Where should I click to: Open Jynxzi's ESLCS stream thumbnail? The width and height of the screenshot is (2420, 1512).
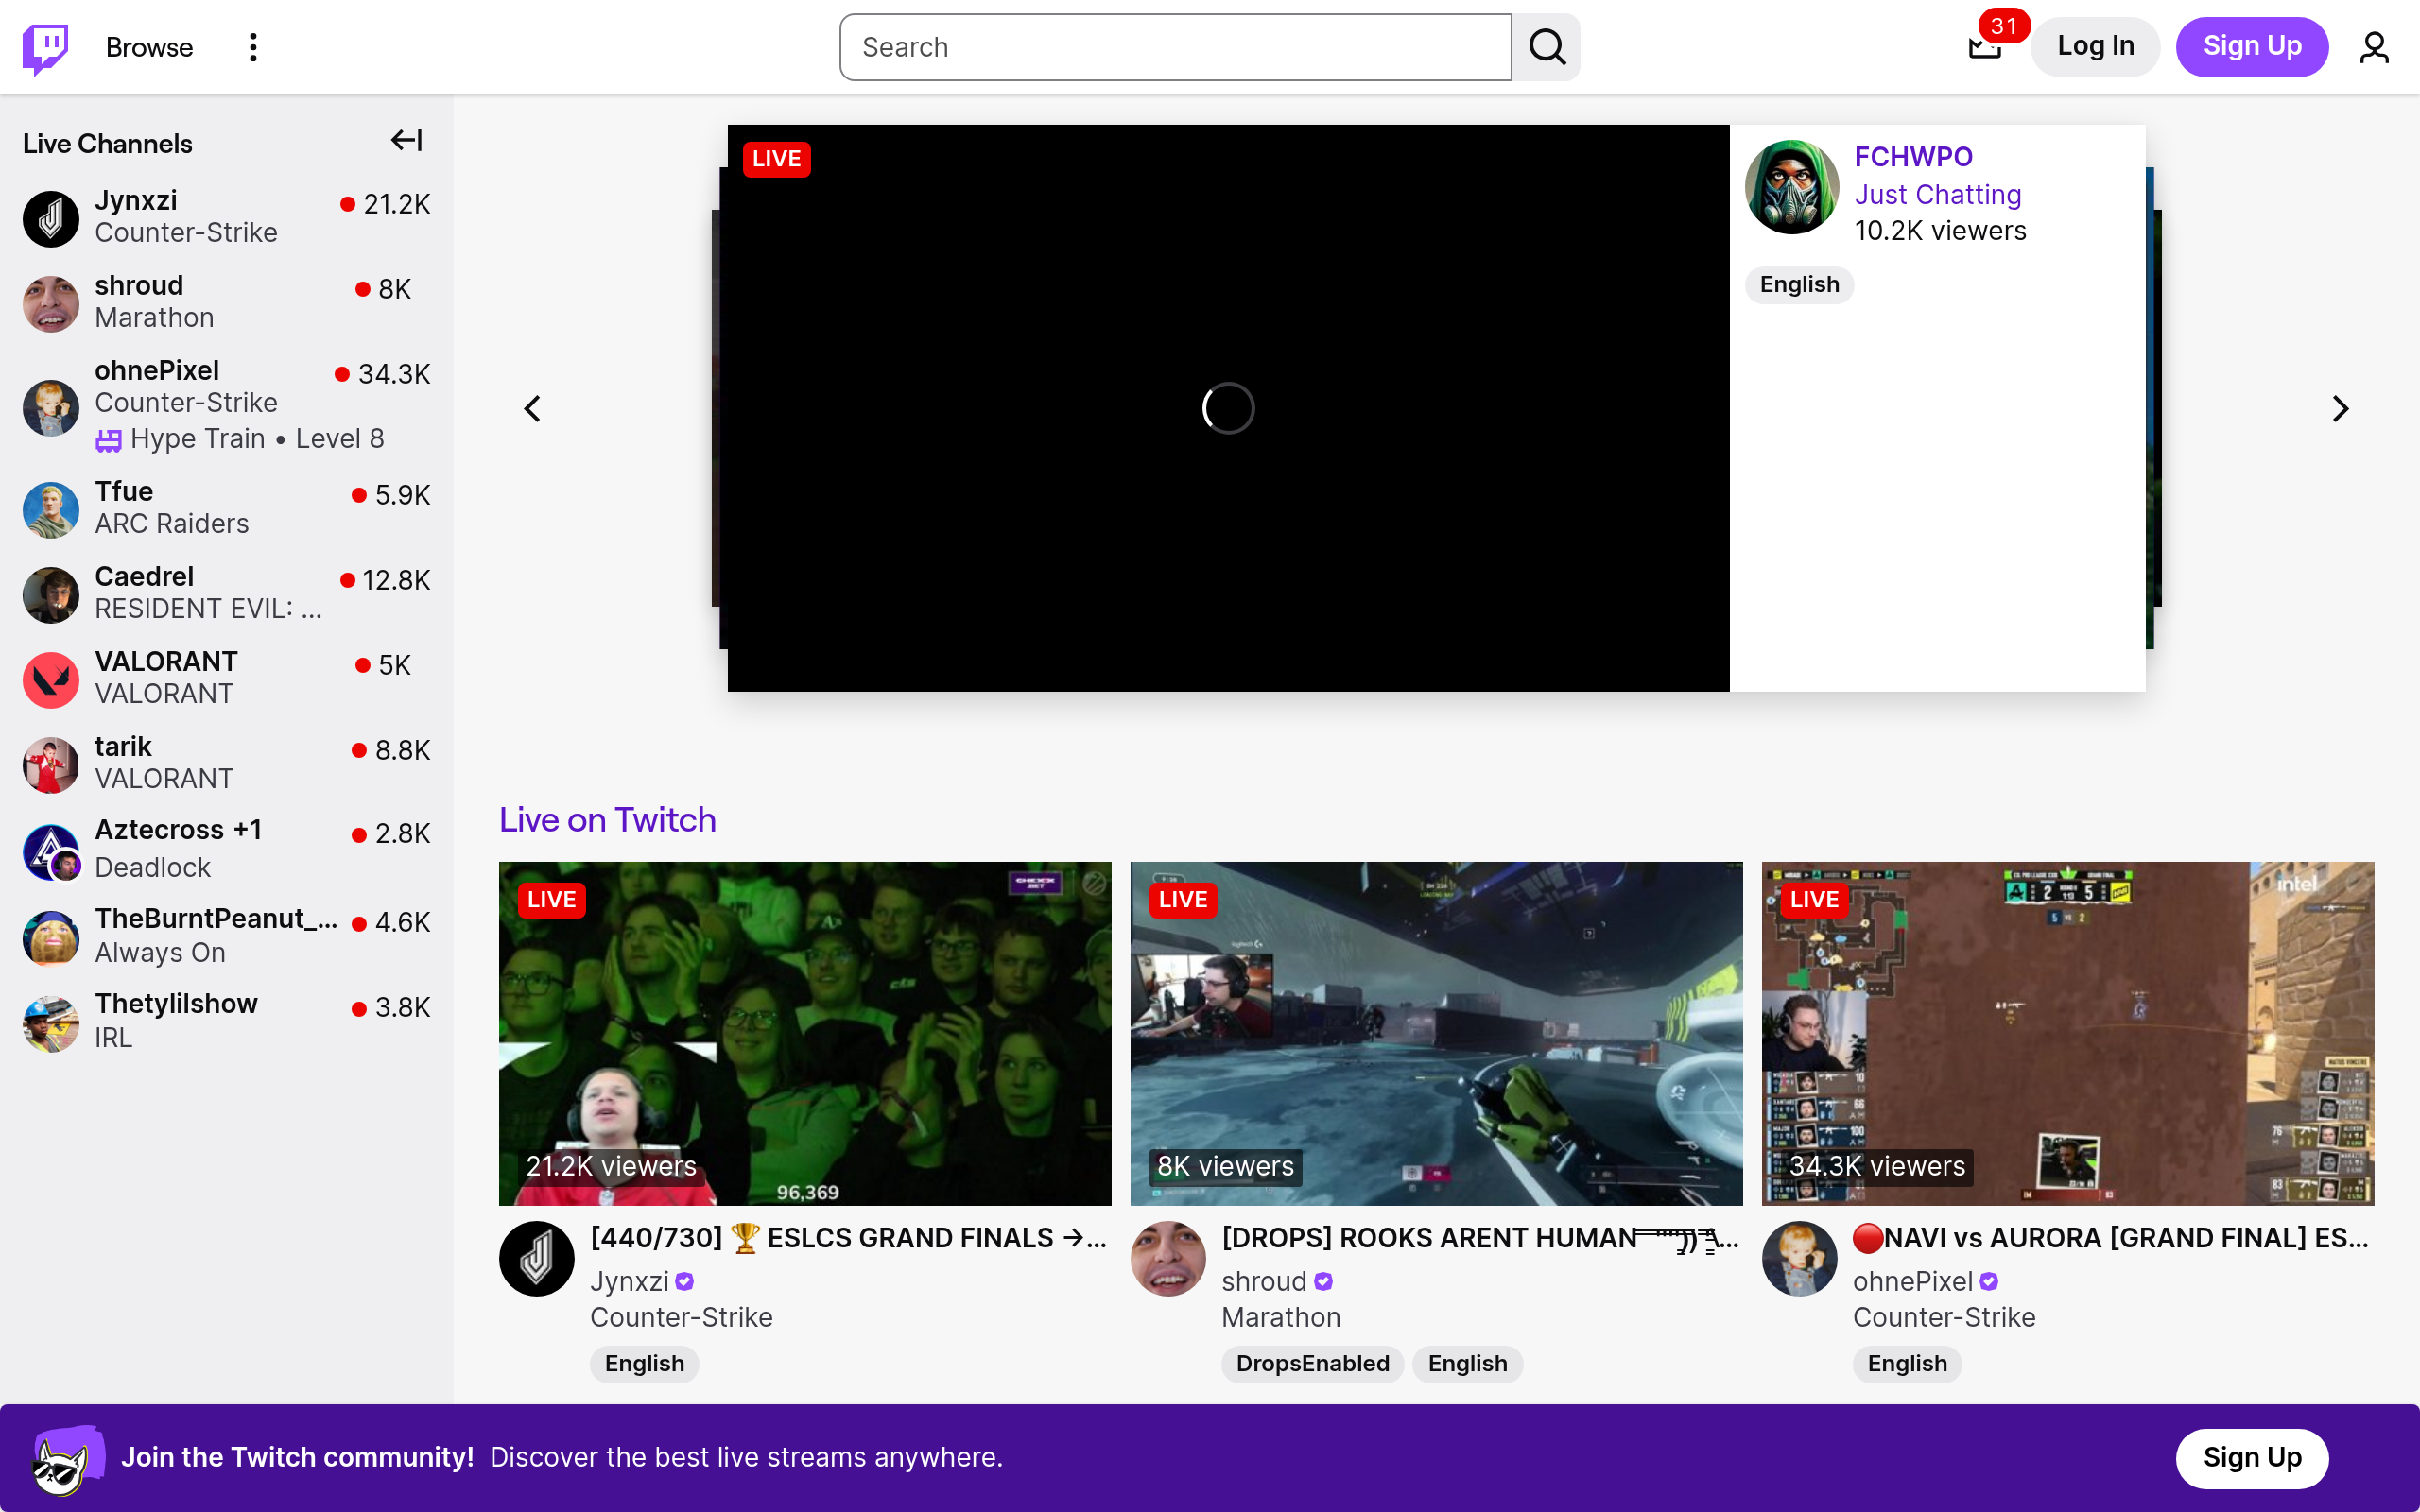804,1032
